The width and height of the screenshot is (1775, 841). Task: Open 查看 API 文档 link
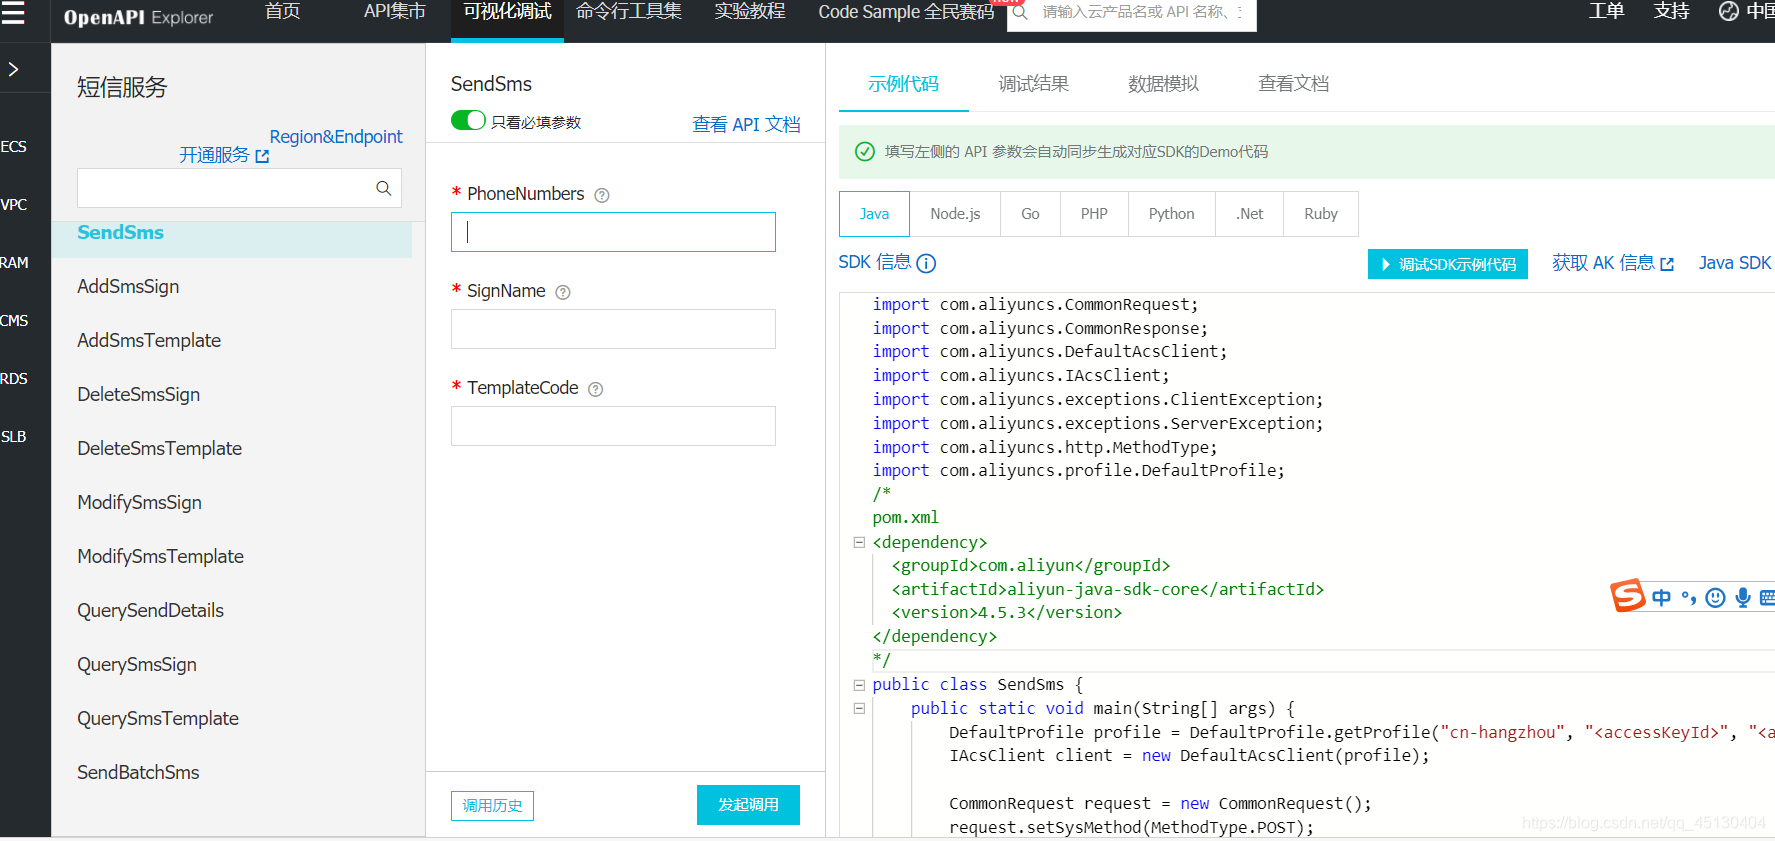[x=746, y=125]
